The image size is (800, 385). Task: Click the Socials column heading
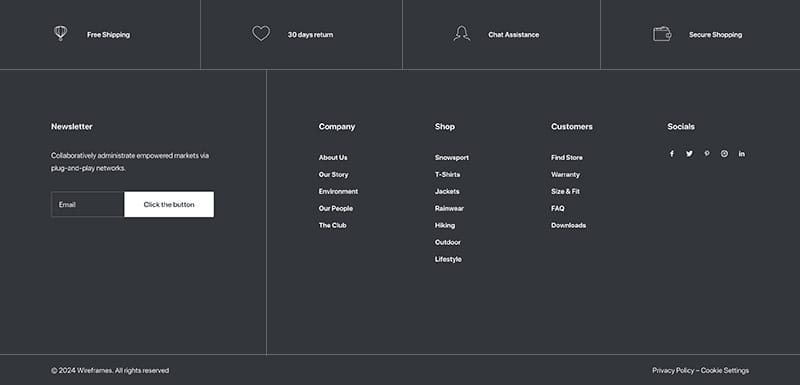coord(681,126)
